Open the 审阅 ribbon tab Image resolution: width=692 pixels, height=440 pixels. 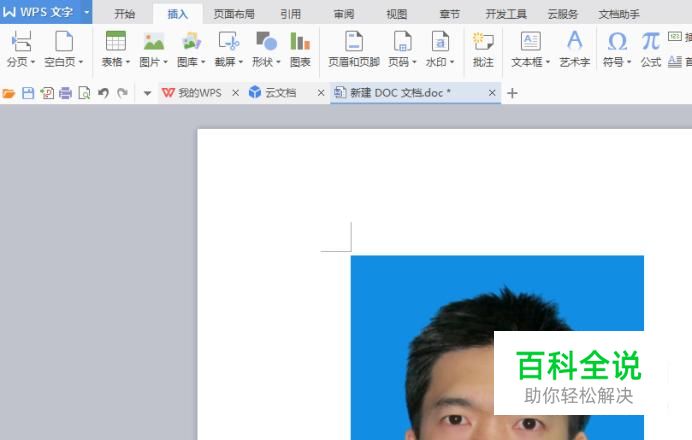(x=344, y=14)
